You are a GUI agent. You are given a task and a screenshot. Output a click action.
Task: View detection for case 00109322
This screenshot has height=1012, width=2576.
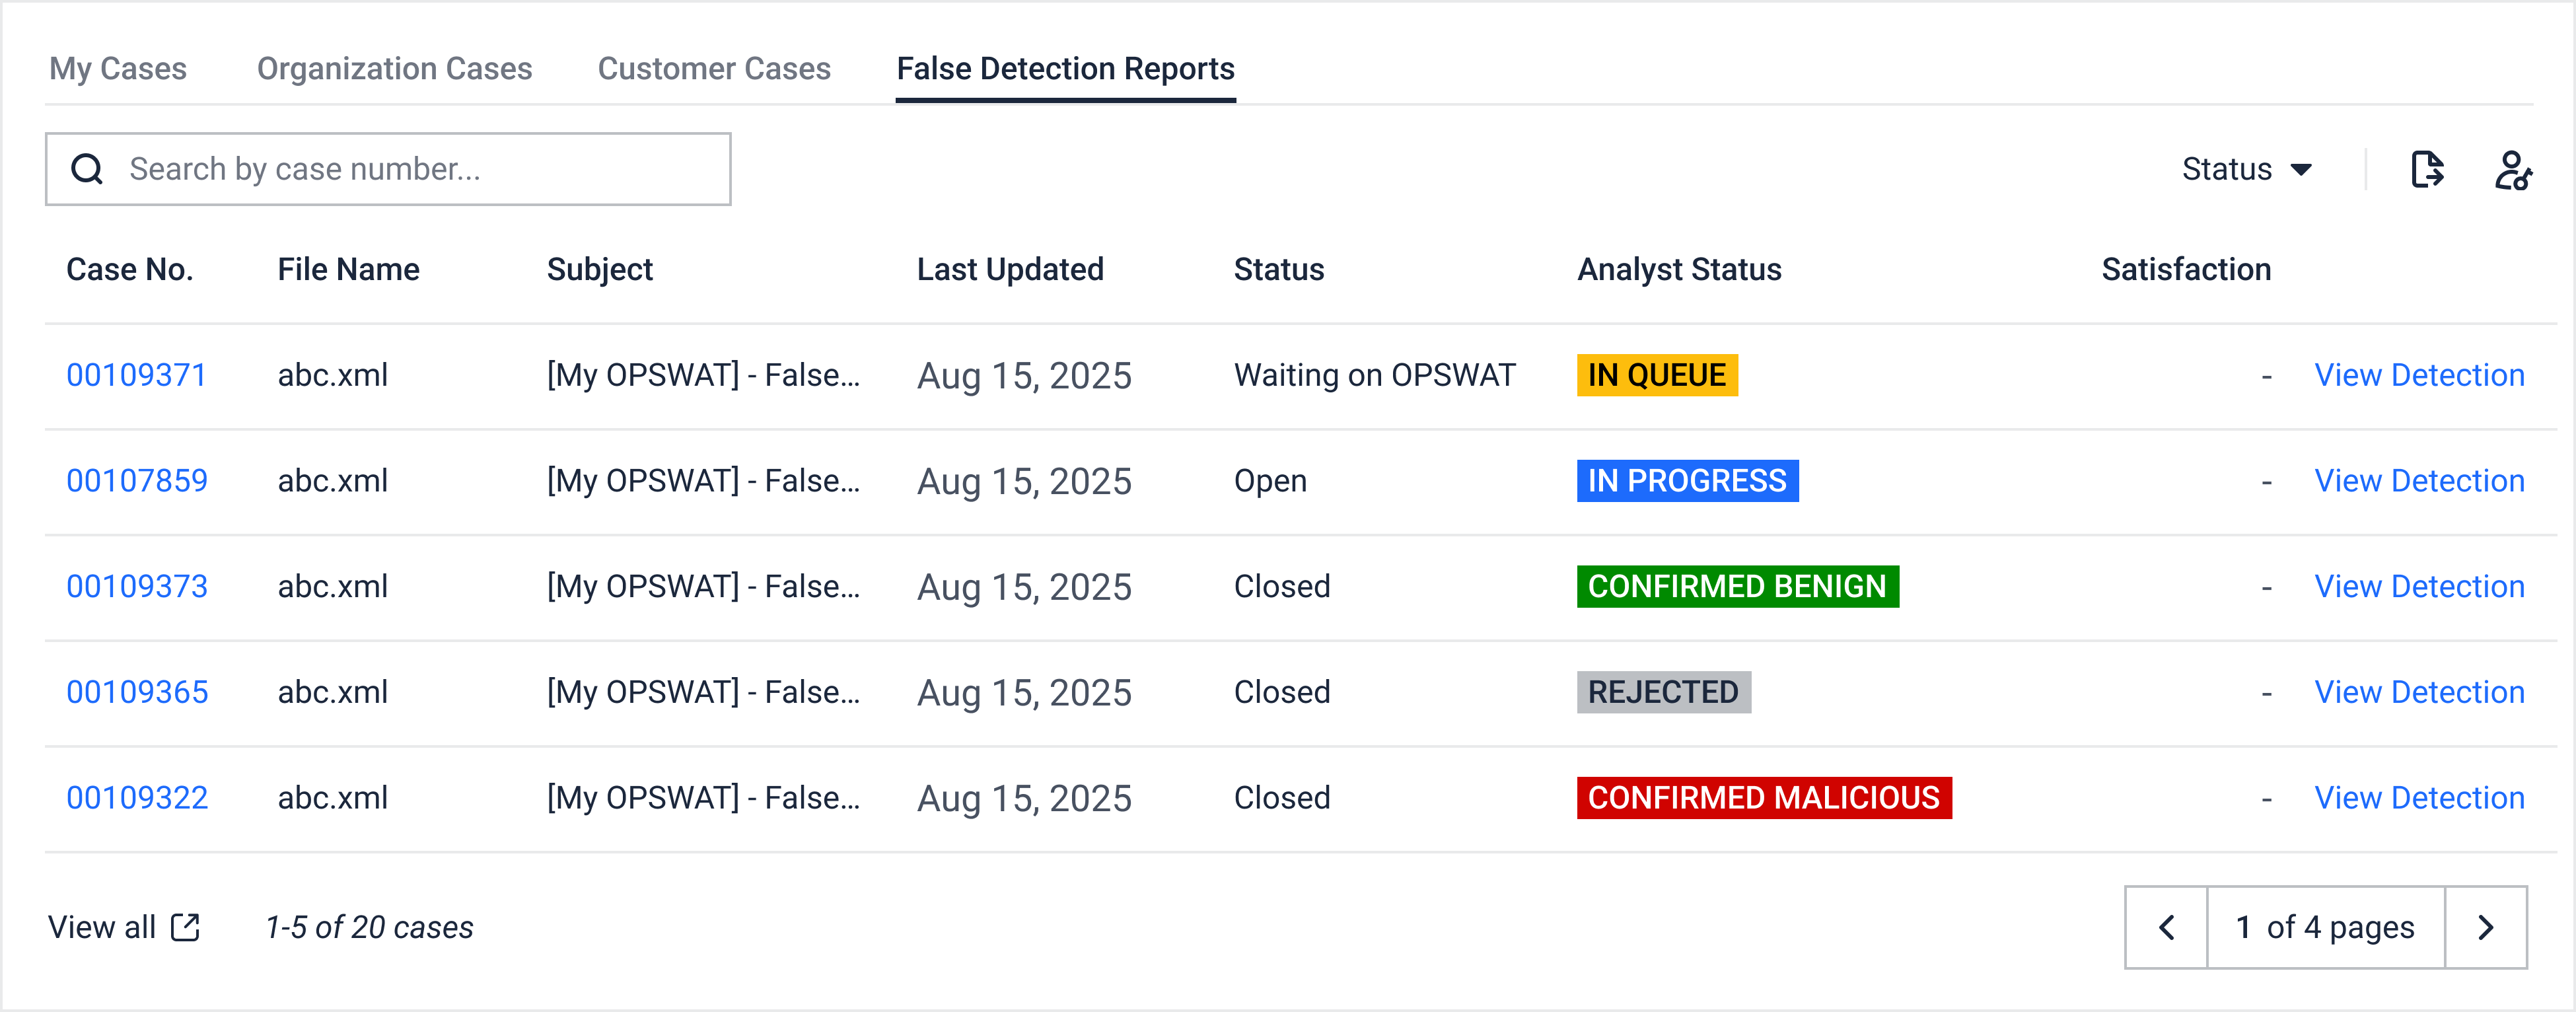[2419, 798]
